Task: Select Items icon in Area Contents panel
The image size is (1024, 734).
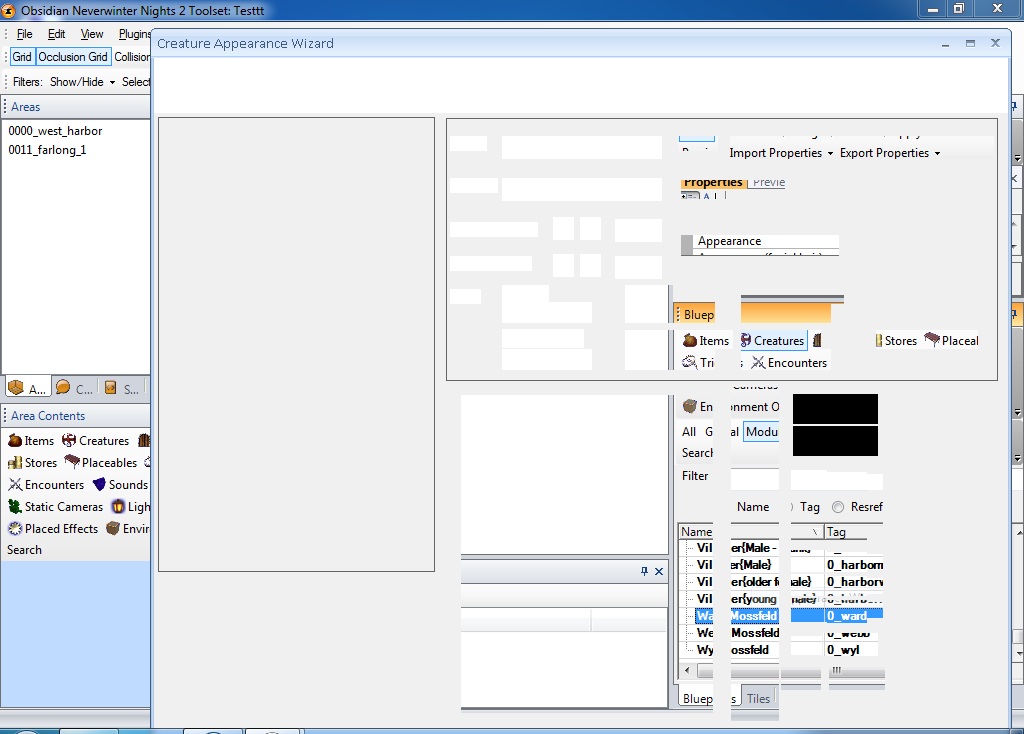Action: [x=15, y=441]
